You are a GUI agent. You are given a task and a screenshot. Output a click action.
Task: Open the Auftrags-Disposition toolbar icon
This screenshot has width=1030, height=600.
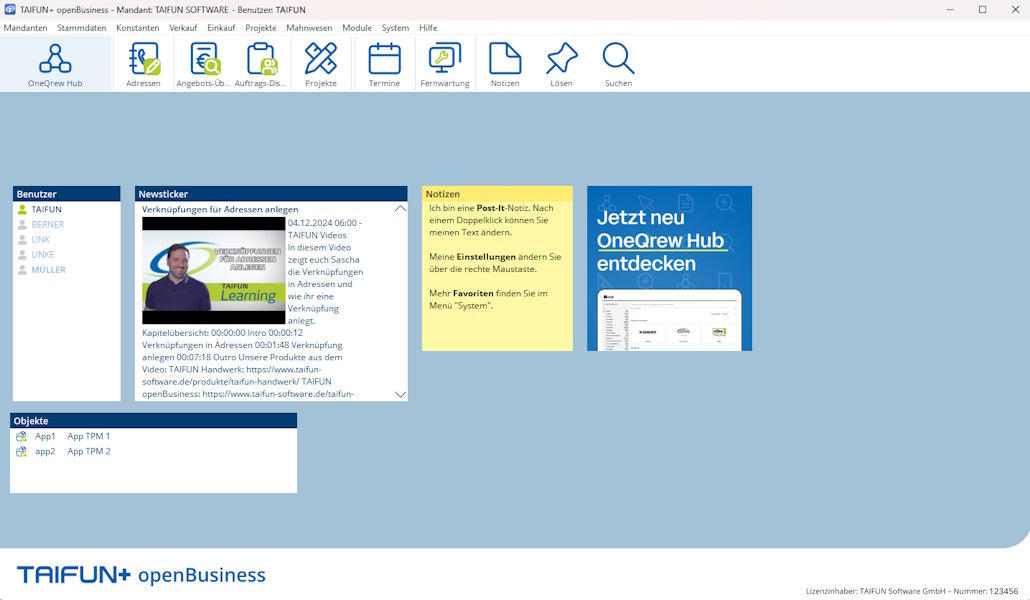point(261,64)
